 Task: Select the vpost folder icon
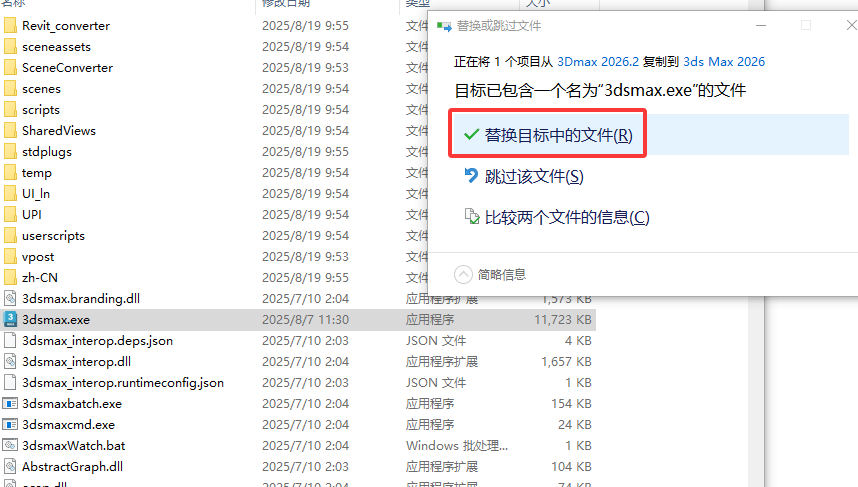point(10,256)
